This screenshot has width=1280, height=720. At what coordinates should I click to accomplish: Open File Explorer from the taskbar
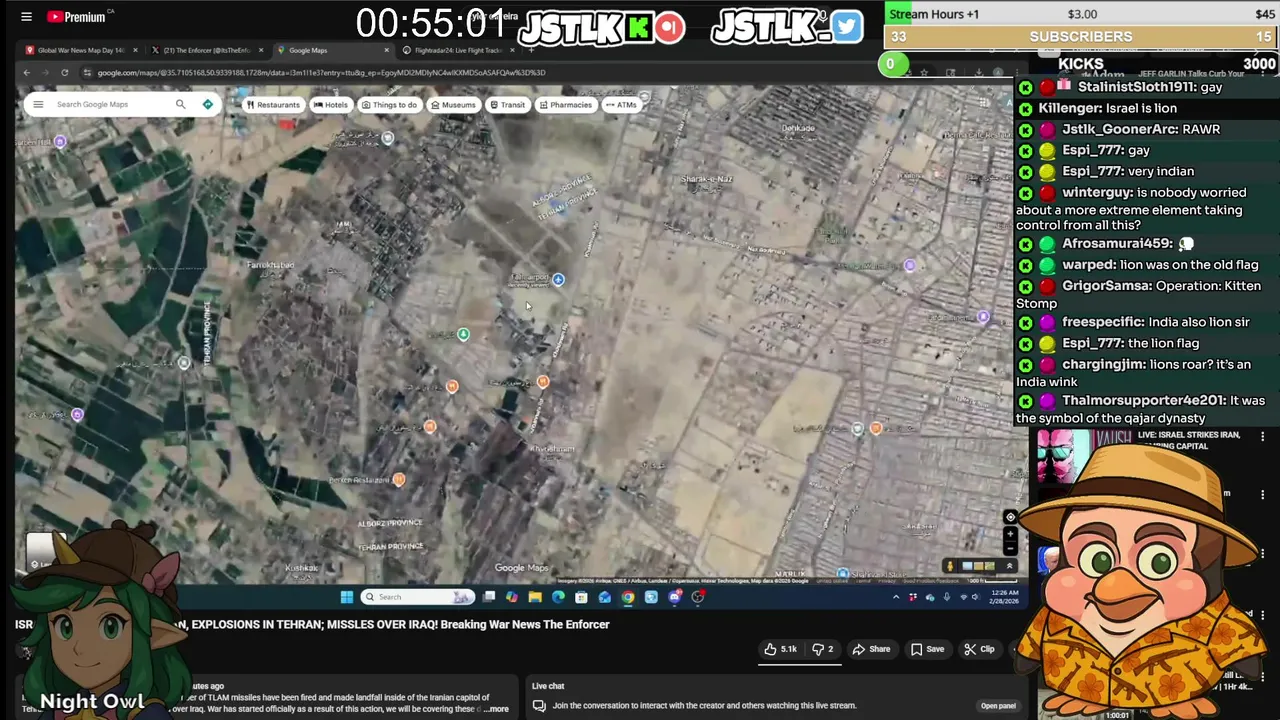tap(535, 597)
